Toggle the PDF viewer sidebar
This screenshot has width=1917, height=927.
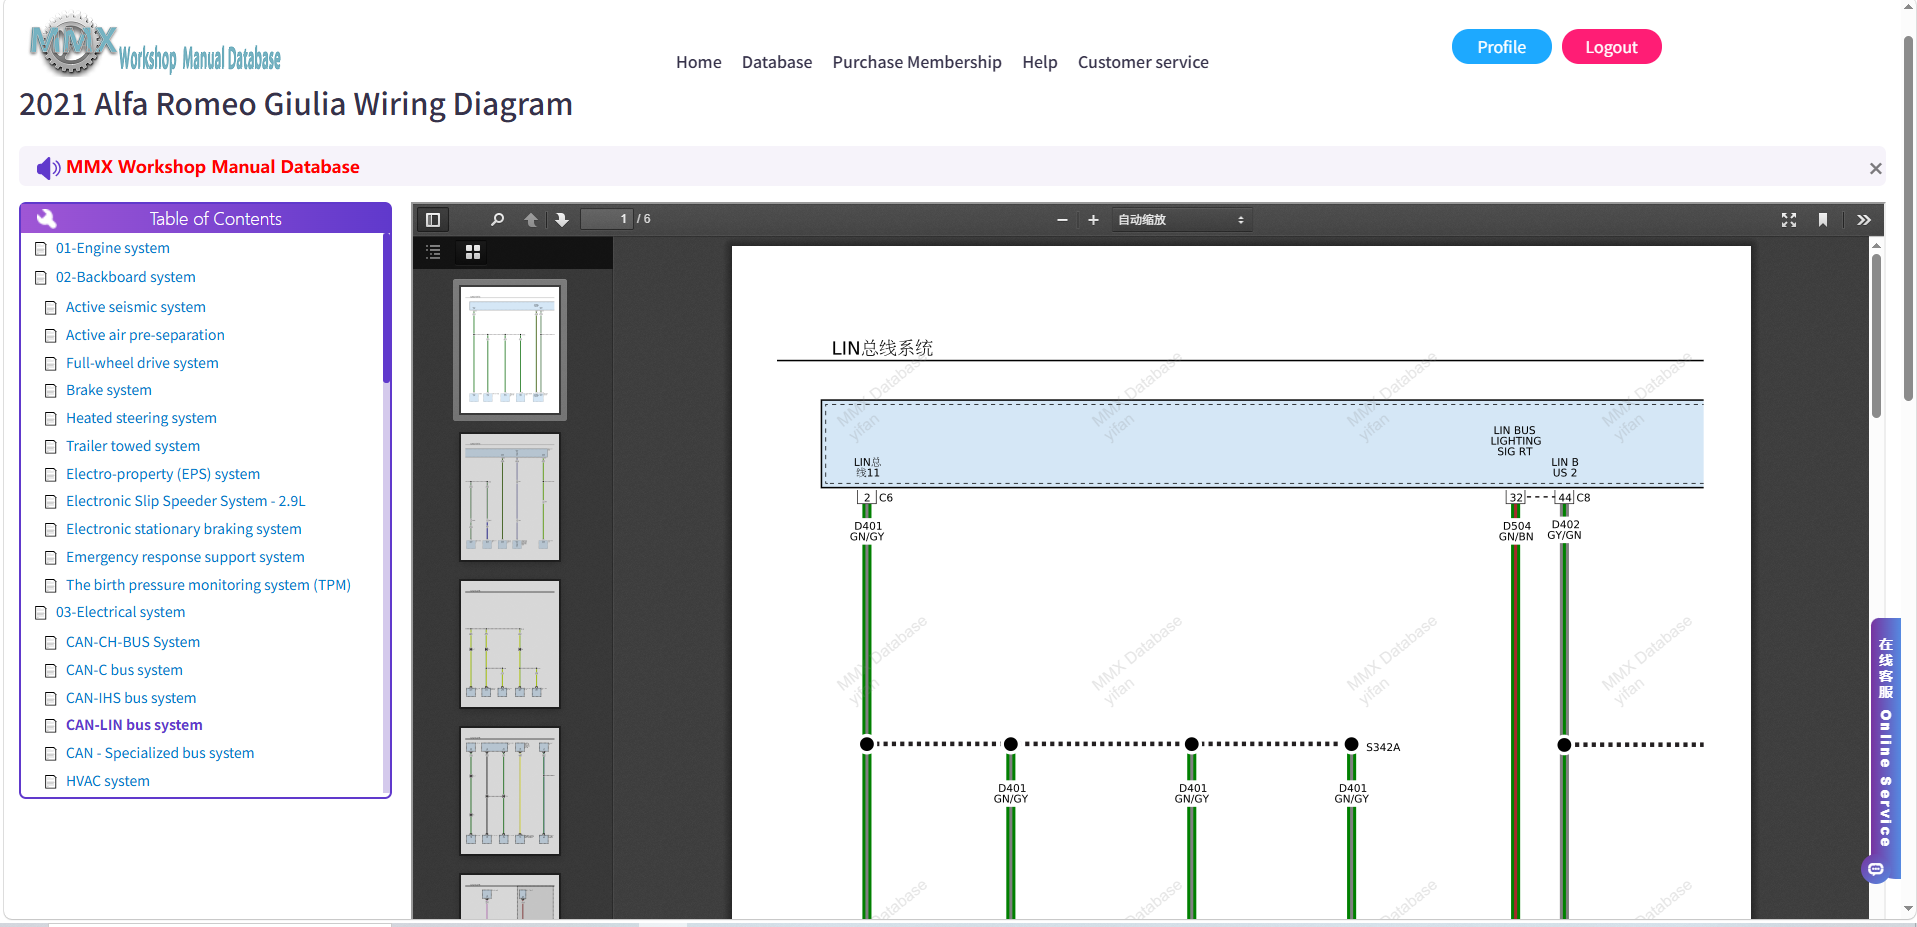click(433, 220)
